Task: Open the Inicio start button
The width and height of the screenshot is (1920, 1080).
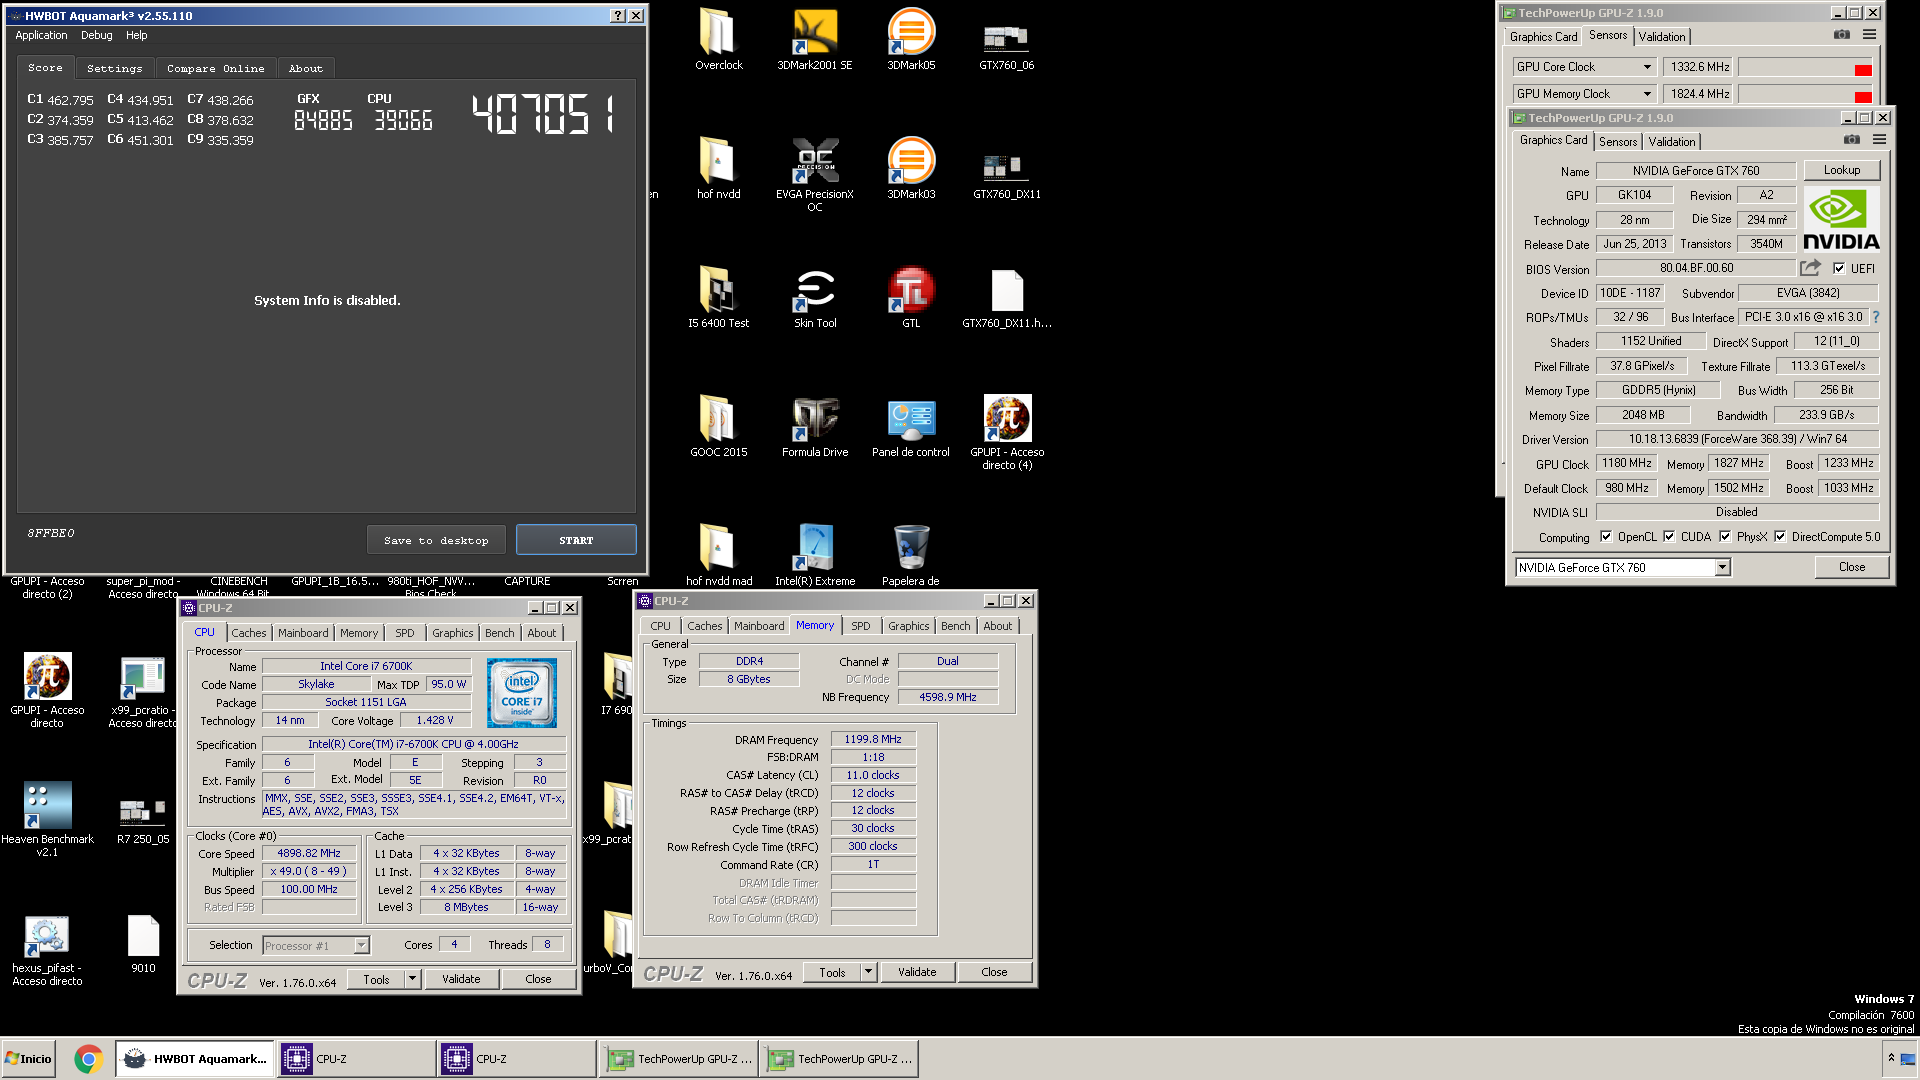Action: click(x=28, y=1059)
